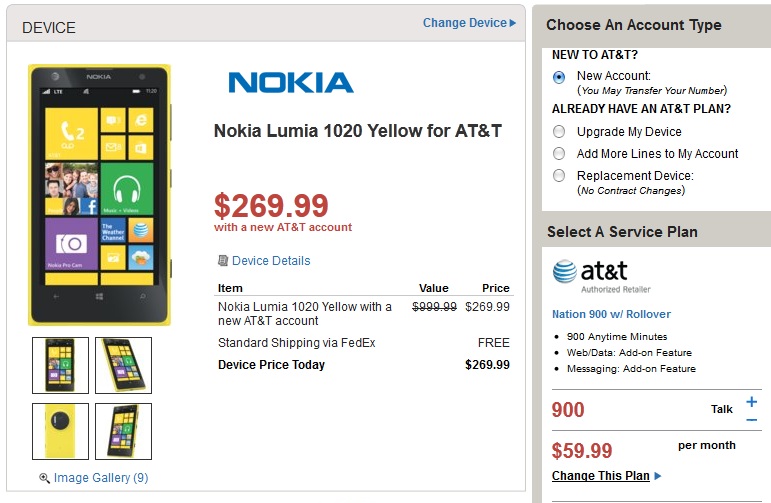Select Add More Lines to My Account
Image resolution: width=771 pixels, height=503 pixels.
(x=558, y=154)
